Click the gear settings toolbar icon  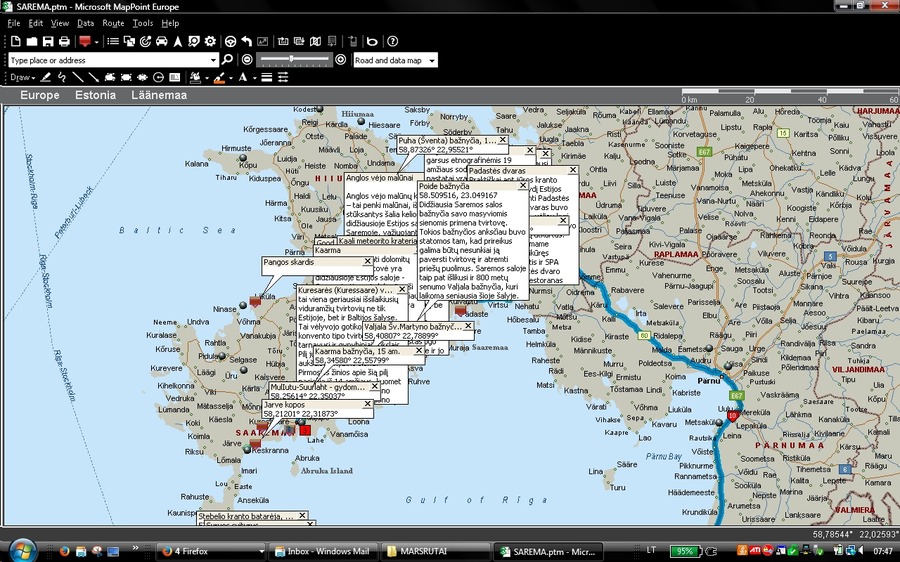point(210,41)
